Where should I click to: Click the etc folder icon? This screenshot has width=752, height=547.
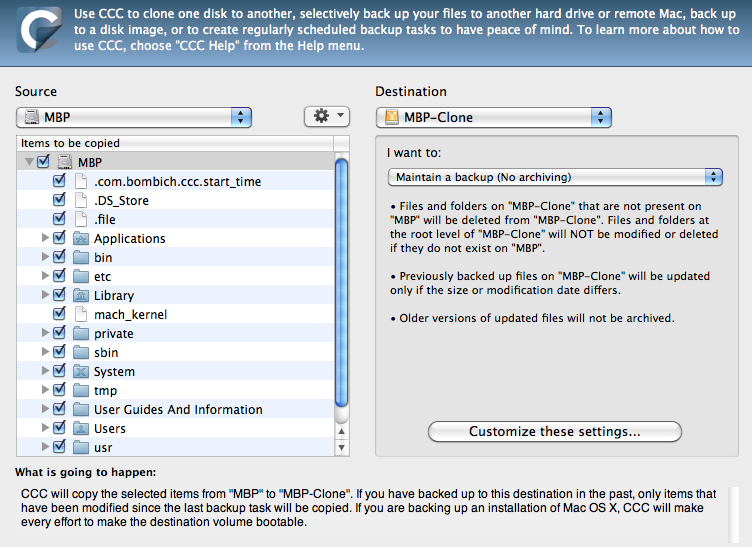(x=81, y=276)
